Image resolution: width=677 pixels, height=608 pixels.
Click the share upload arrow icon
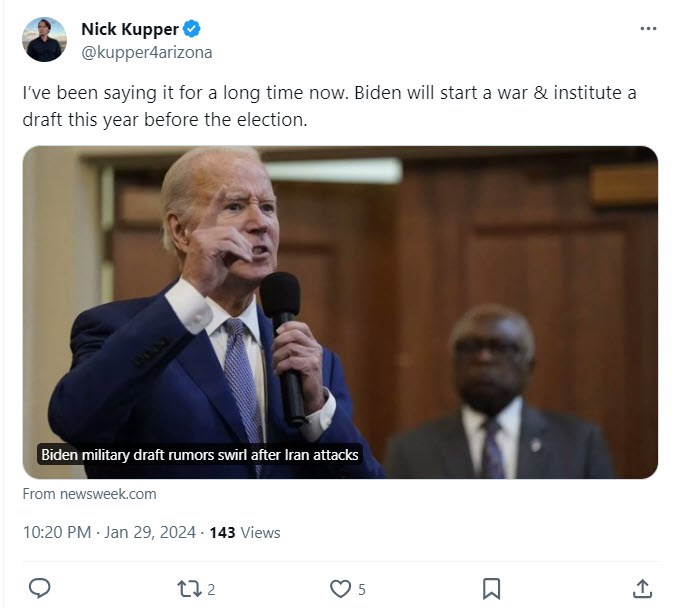pyautogui.click(x=643, y=588)
